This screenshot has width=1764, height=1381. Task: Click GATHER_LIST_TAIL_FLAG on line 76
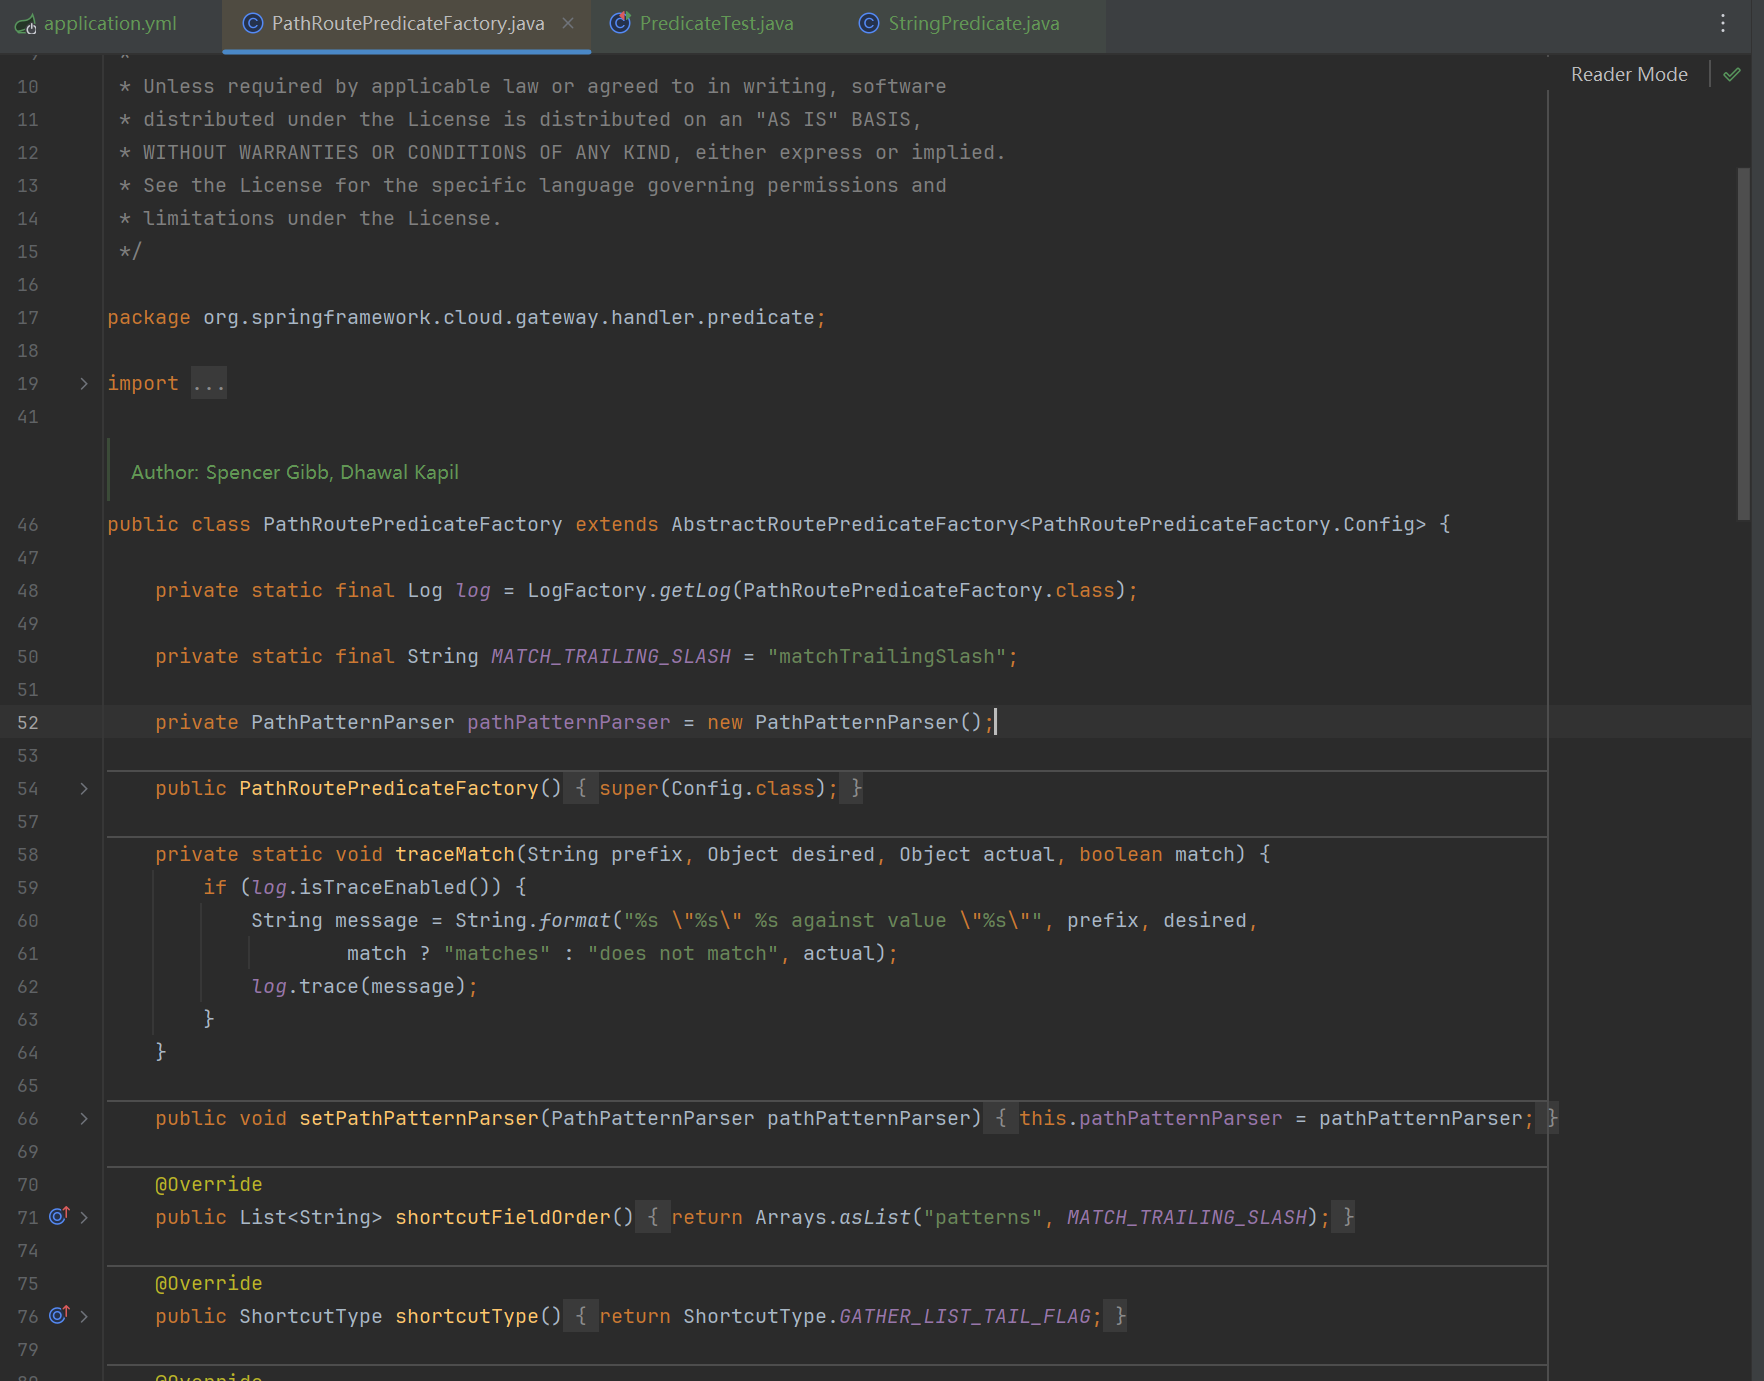coord(965,1317)
